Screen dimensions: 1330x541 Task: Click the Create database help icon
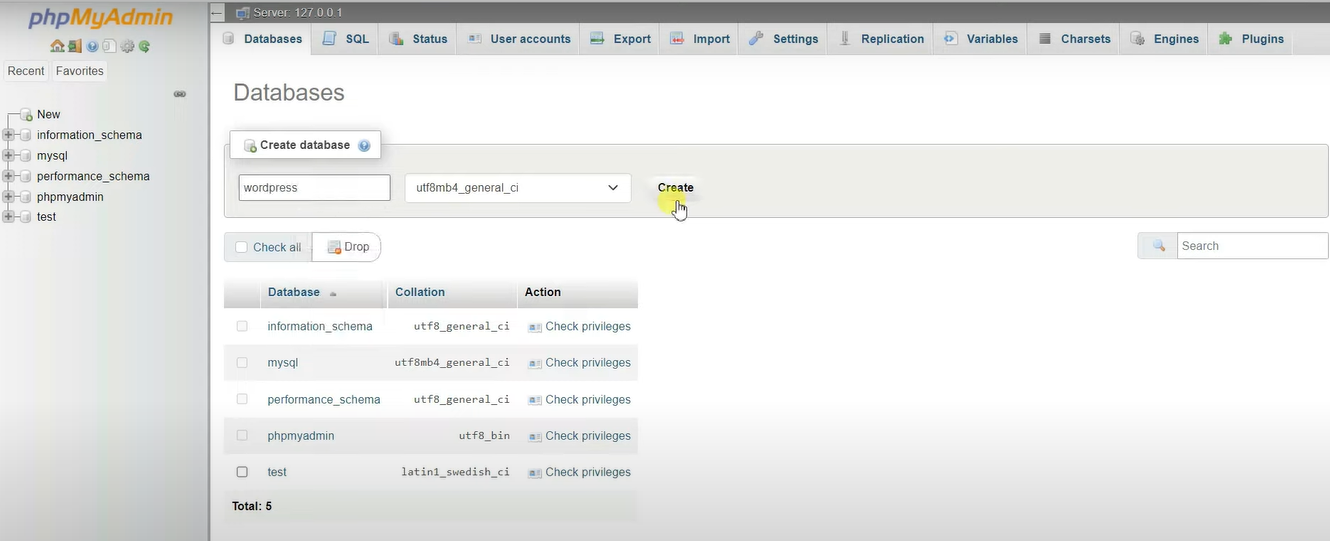[364, 146]
